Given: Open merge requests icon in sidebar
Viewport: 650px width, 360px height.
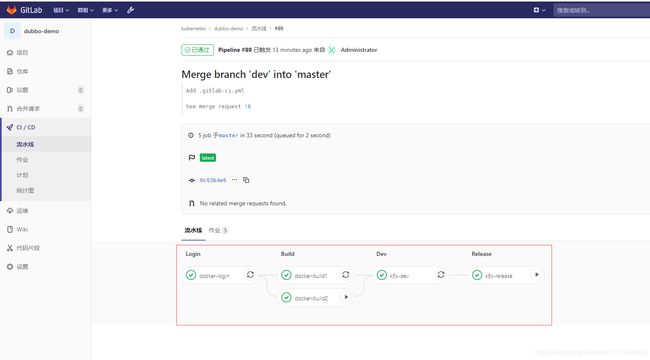Looking at the screenshot, I should coord(10,109).
